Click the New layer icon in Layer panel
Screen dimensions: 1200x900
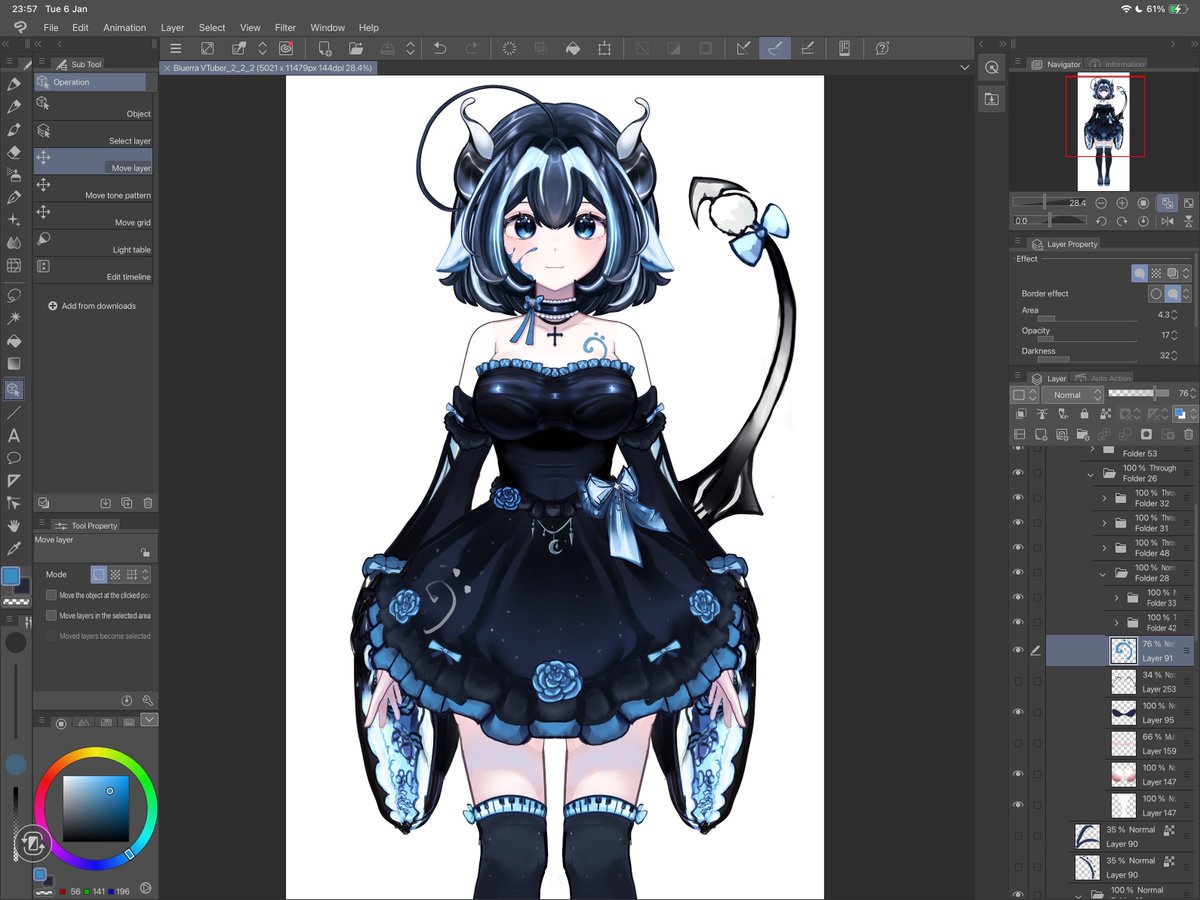[1039, 434]
